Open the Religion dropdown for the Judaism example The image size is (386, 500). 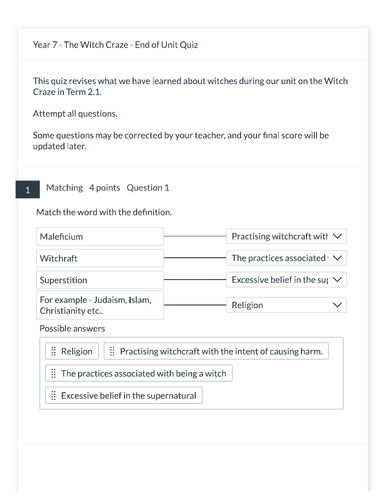(x=286, y=305)
